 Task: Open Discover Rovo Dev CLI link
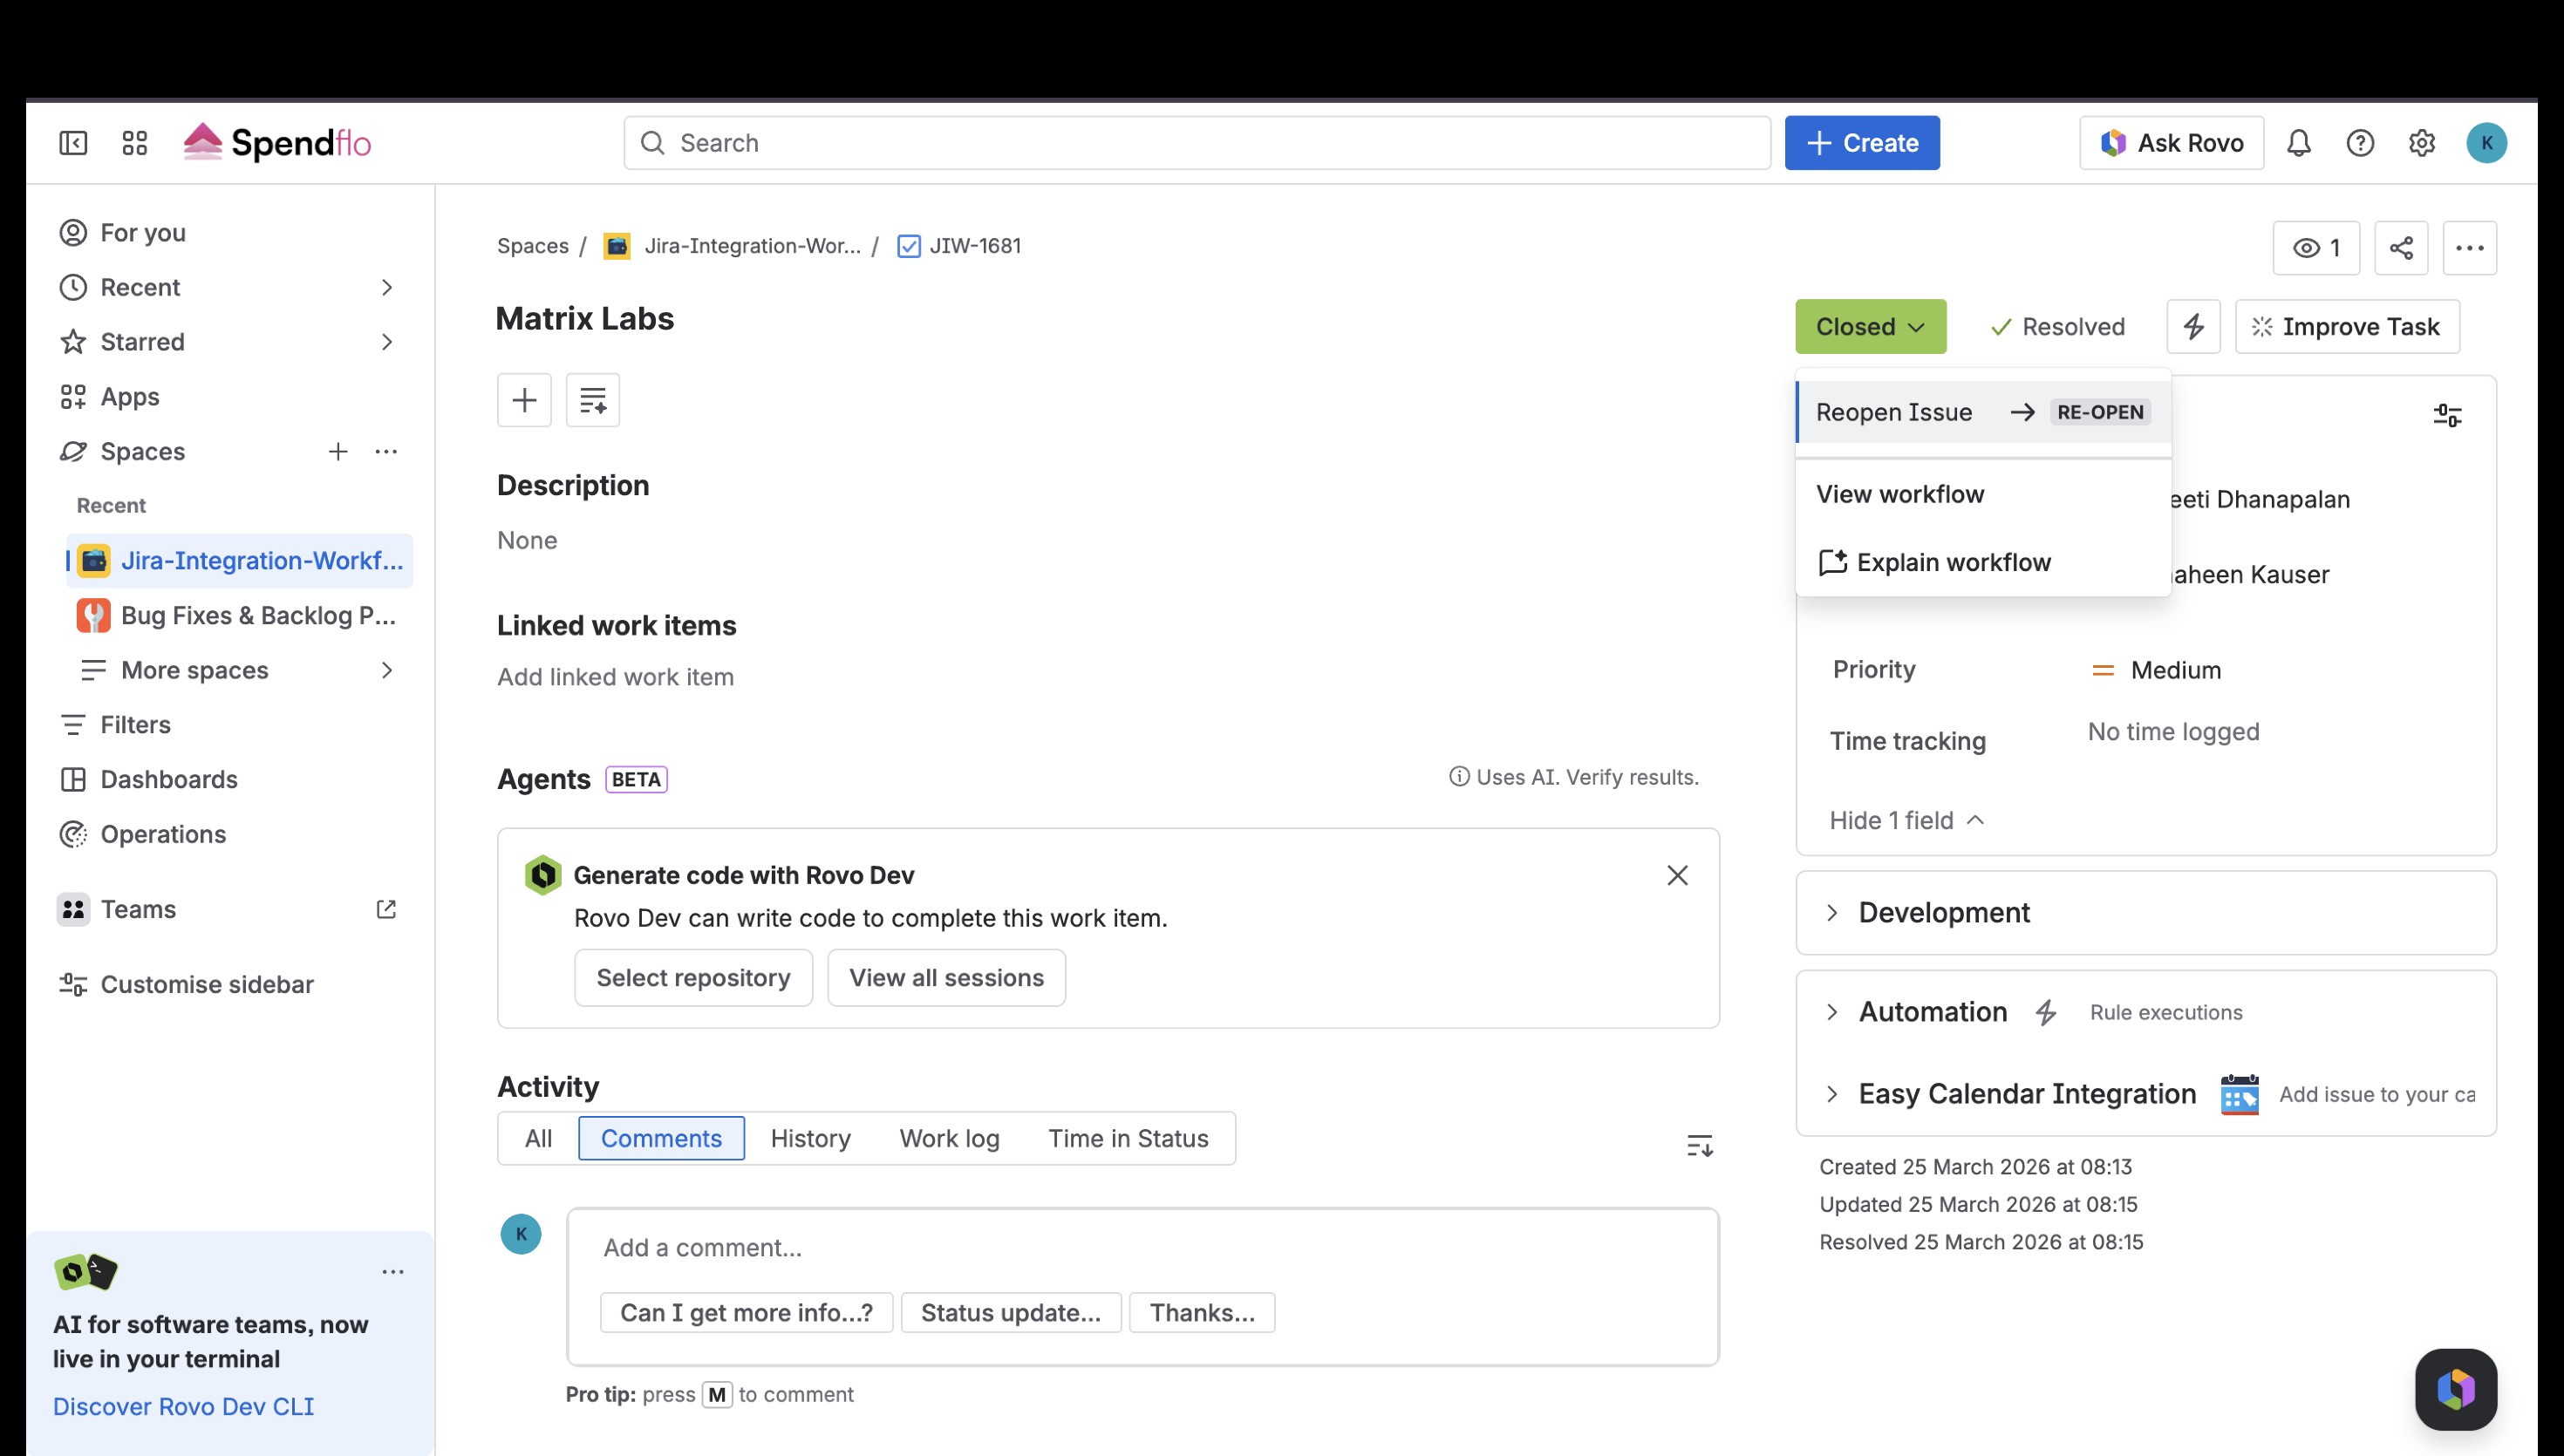(183, 1406)
